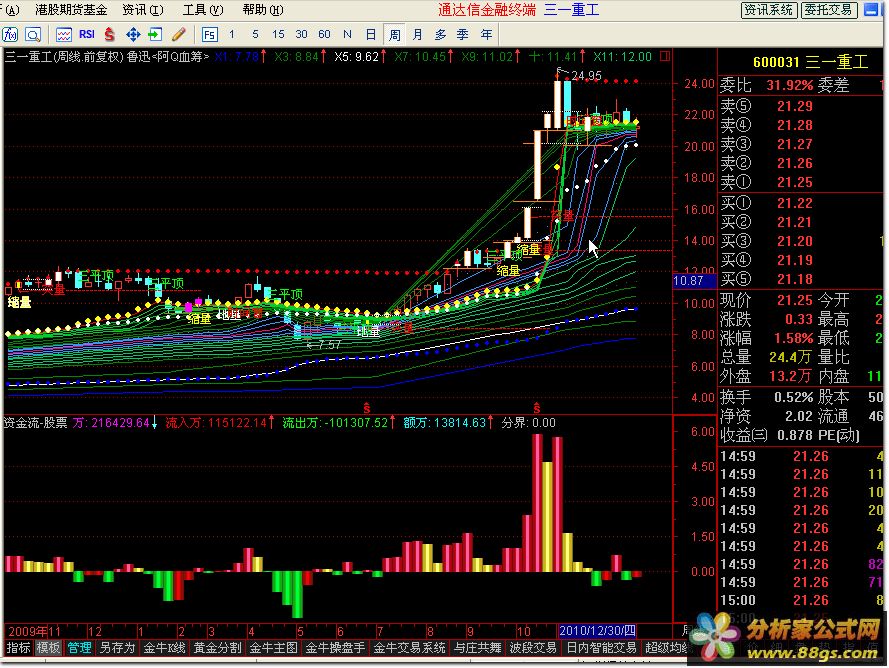Toggle weekly (周) chart period
Image resolution: width=889 pixels, height=668 pixels.
tap(395, 35)
